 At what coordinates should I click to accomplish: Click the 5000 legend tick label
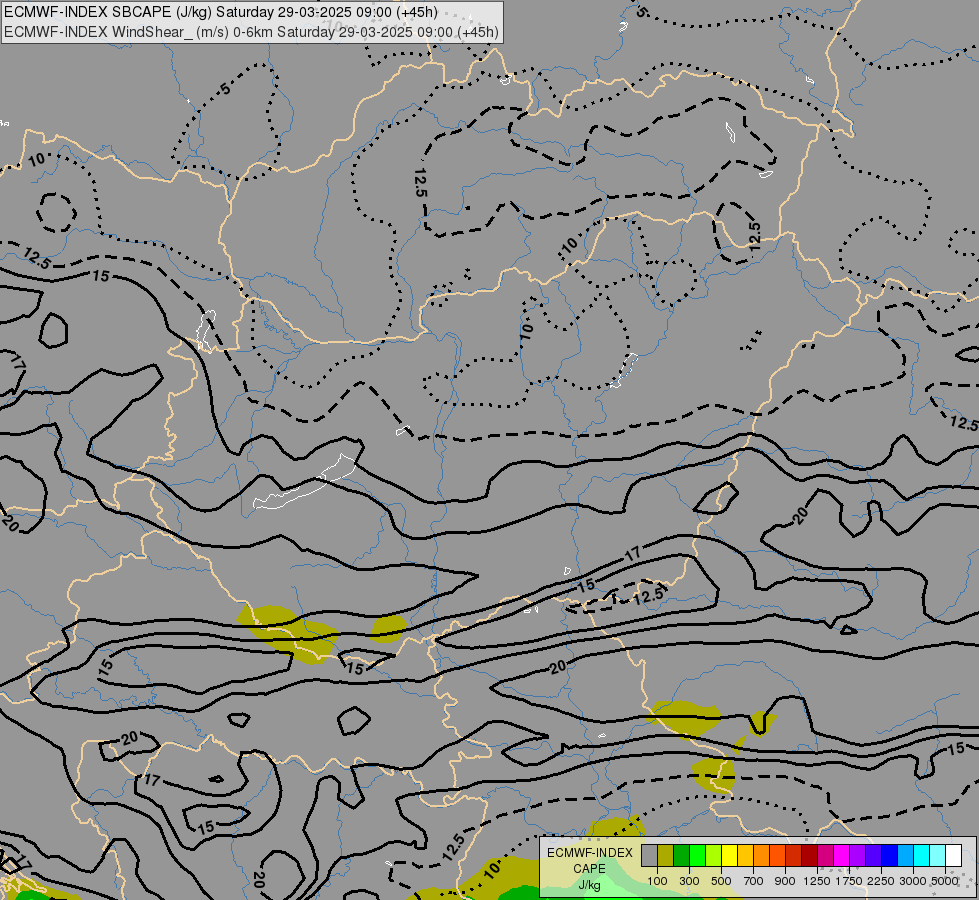(x=945, y=881)
